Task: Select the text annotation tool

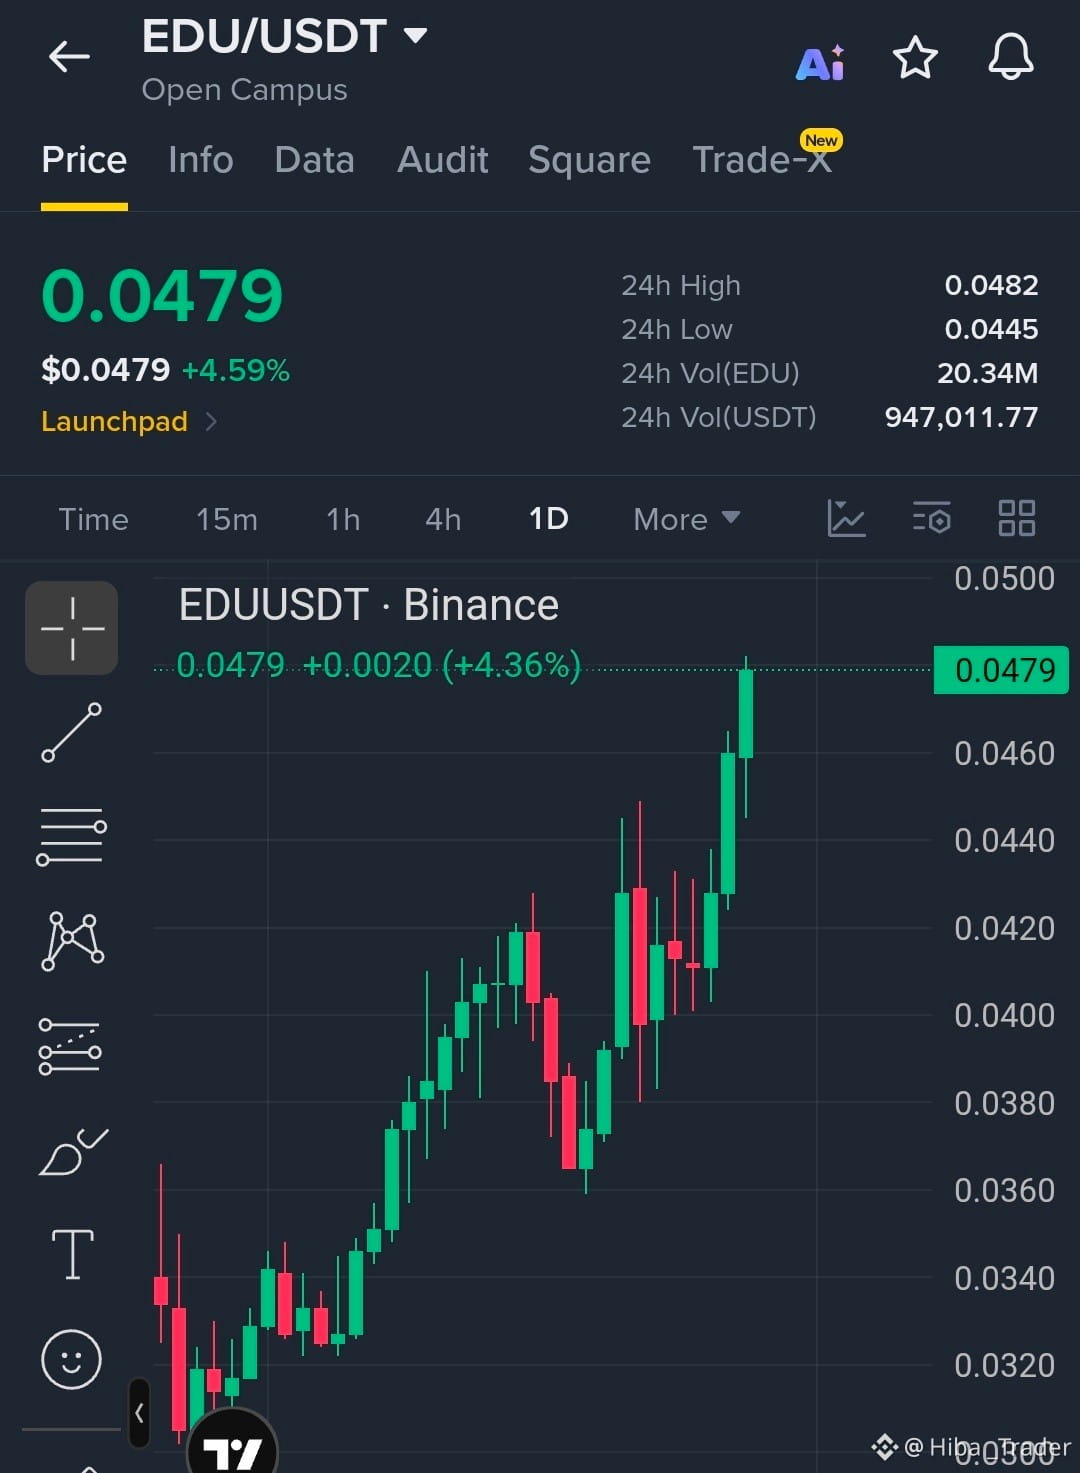Action: [72, 1254]
